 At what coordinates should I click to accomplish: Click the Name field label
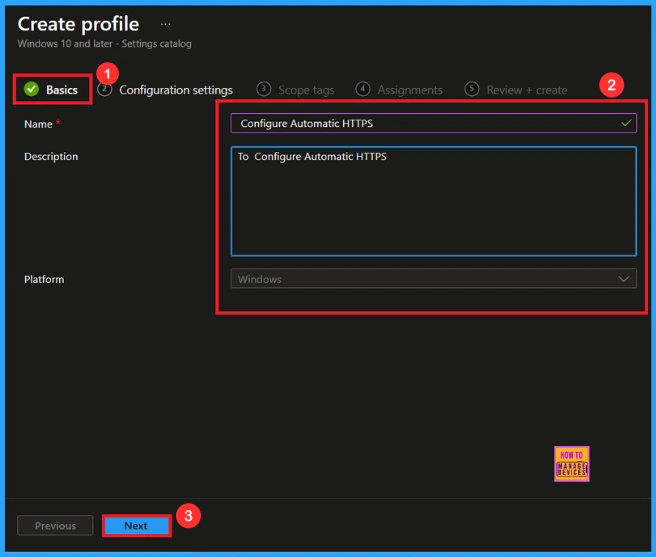pos(38,124)
